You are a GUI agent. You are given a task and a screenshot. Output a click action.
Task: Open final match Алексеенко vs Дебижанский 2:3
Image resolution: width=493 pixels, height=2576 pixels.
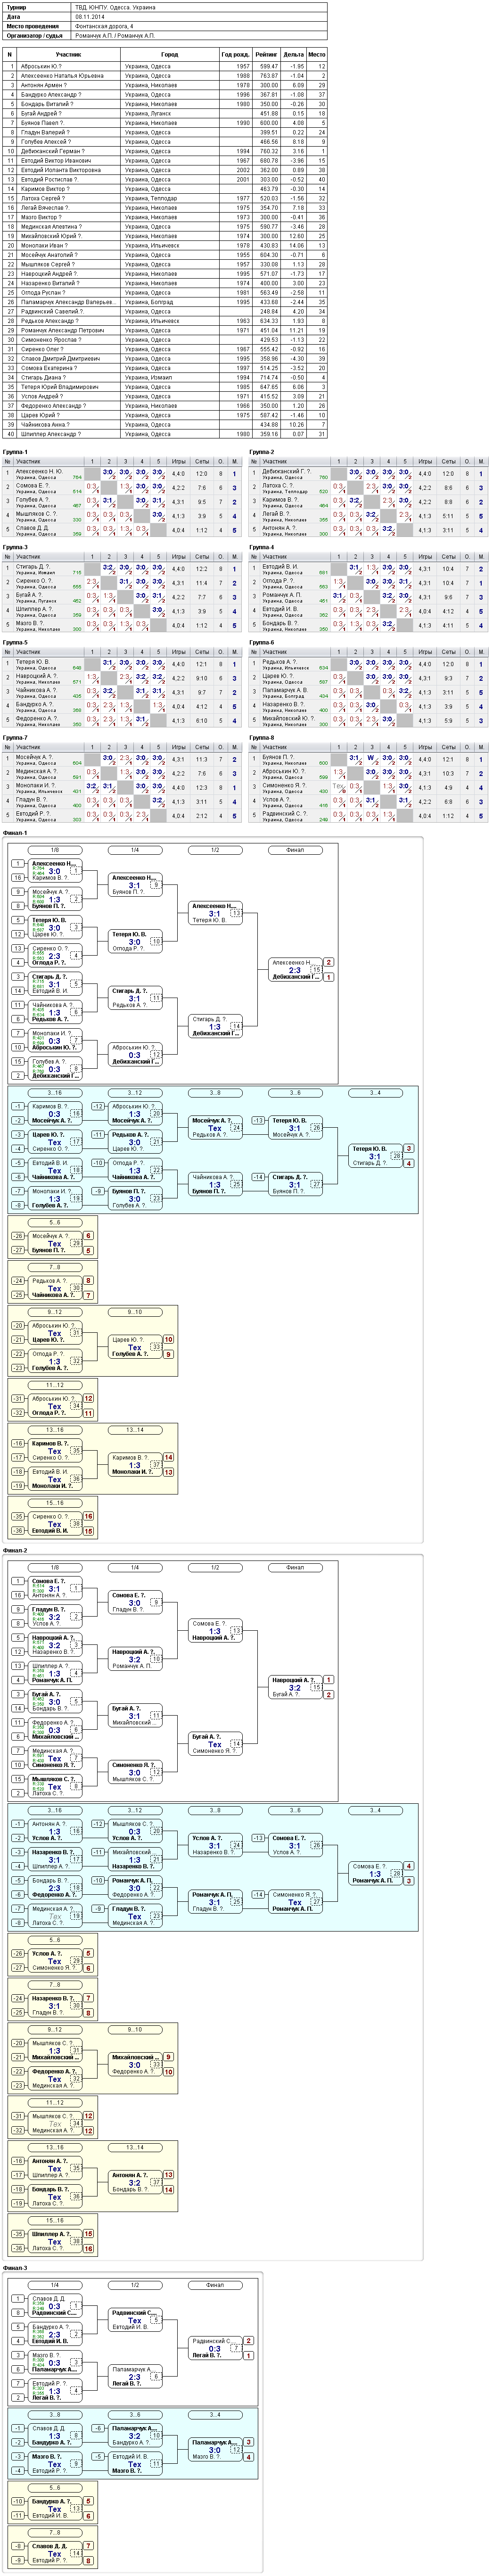[295, 969]
